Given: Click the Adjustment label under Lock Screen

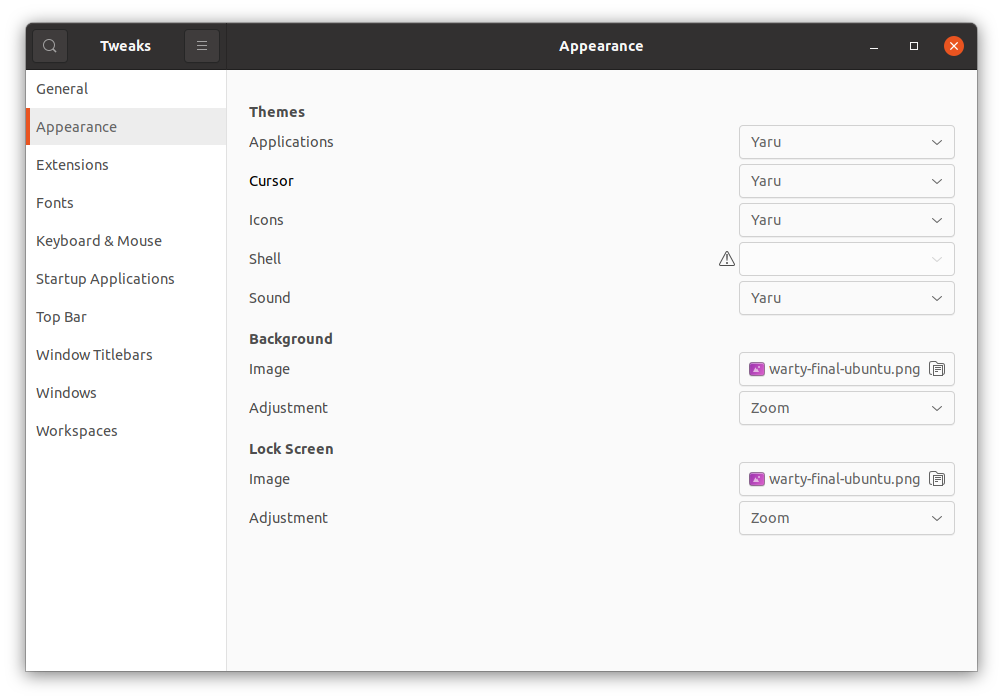Looking at the screenshot, I should click(x=288, y=518).
